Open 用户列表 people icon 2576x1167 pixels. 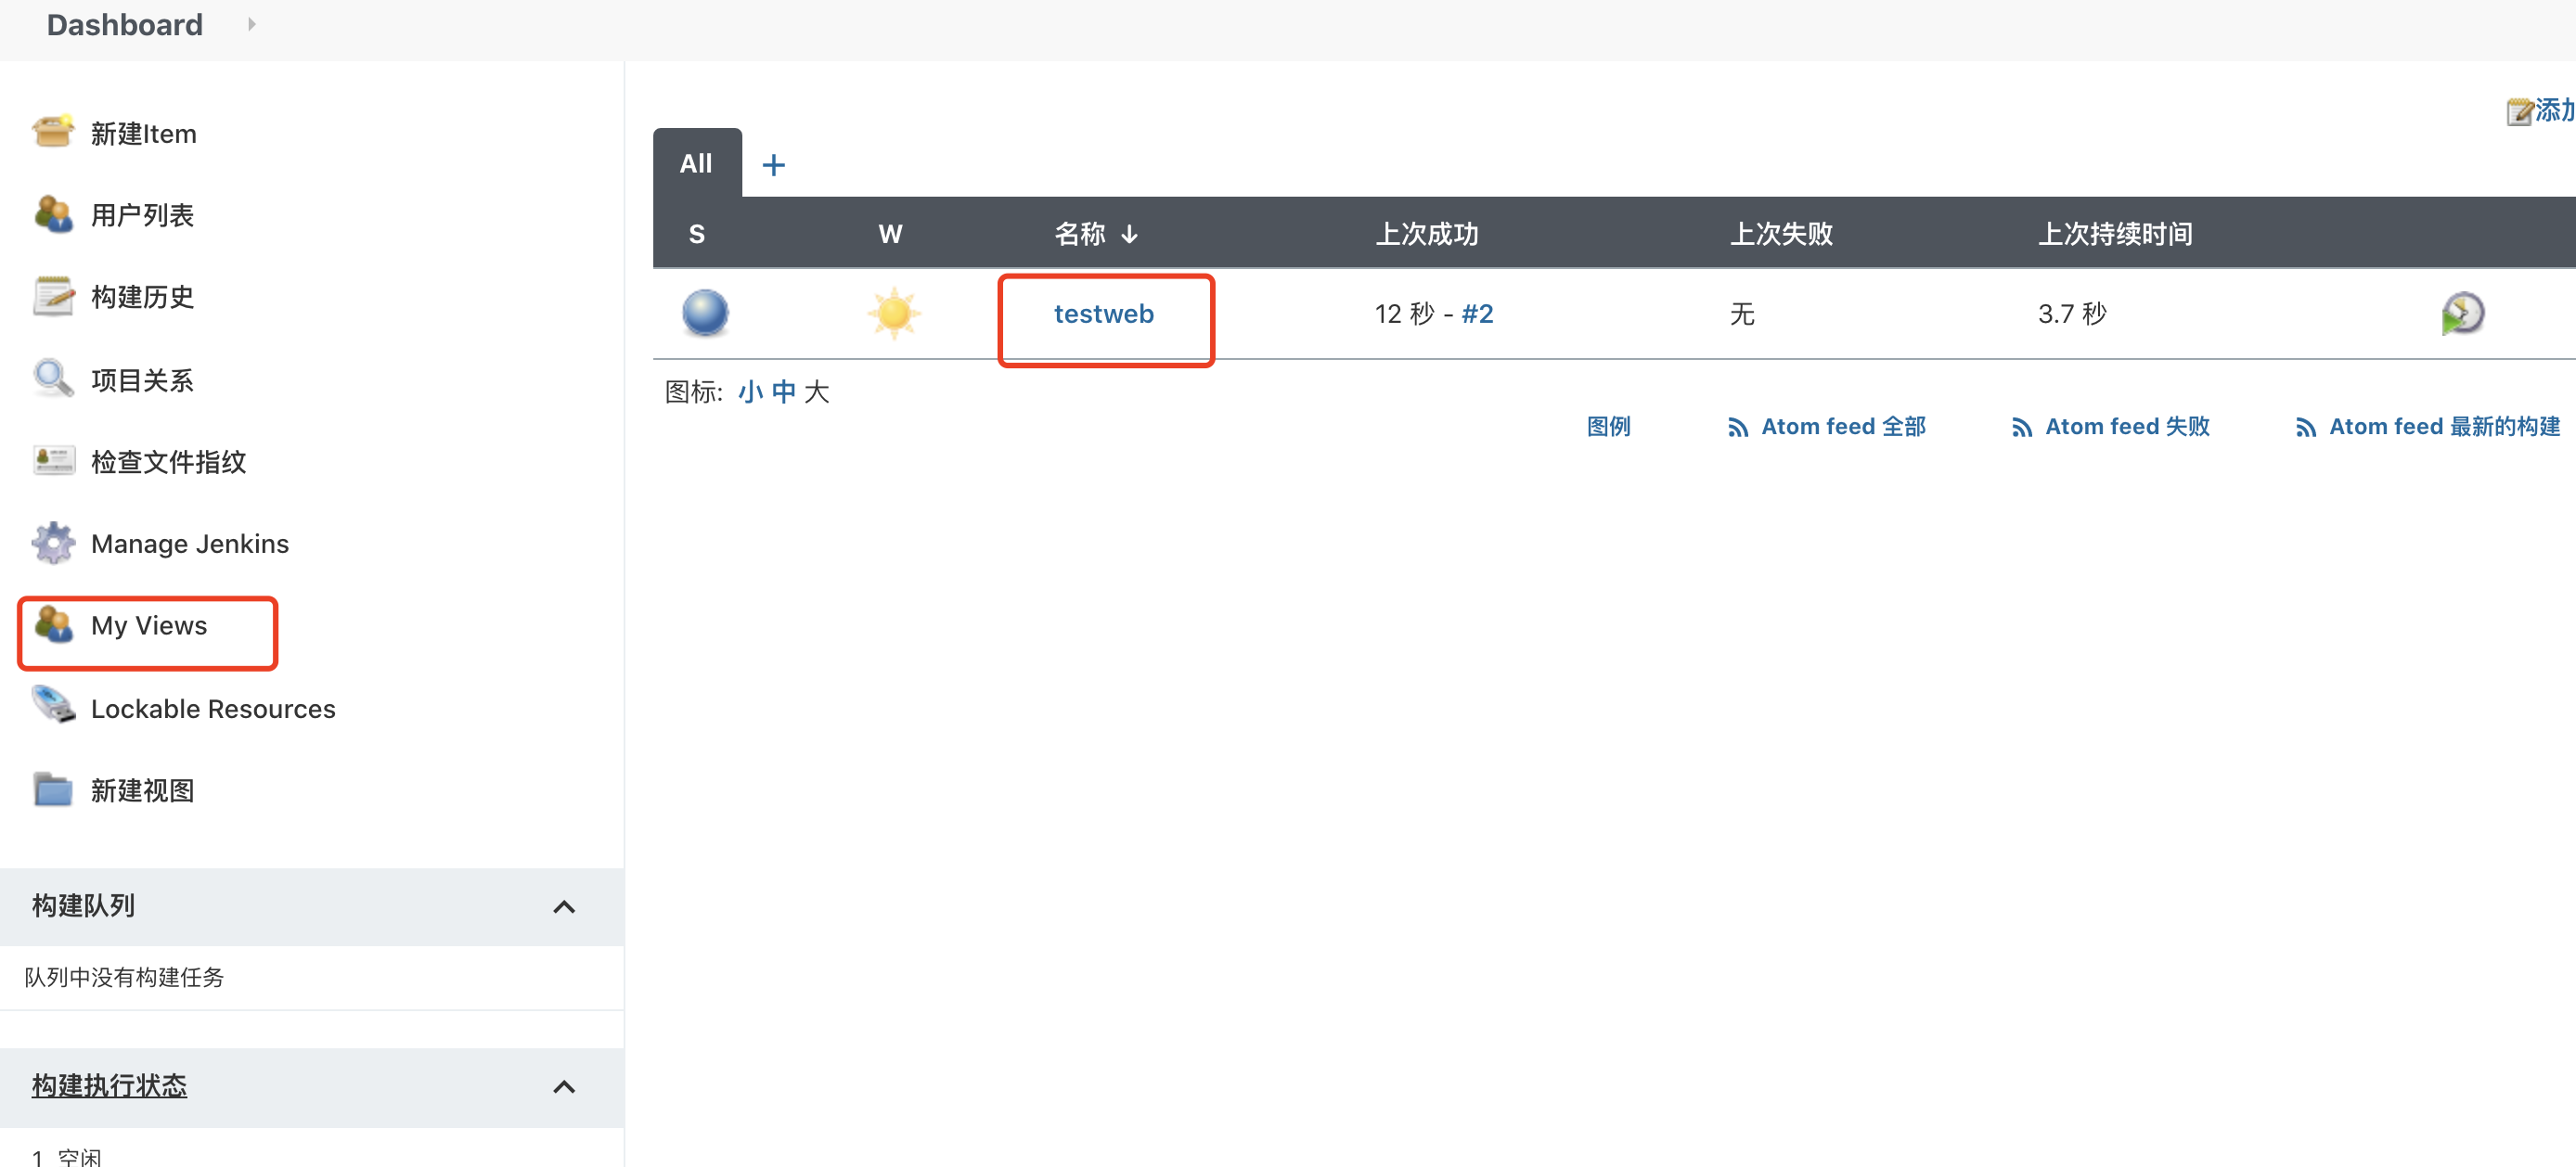(53, 214)
